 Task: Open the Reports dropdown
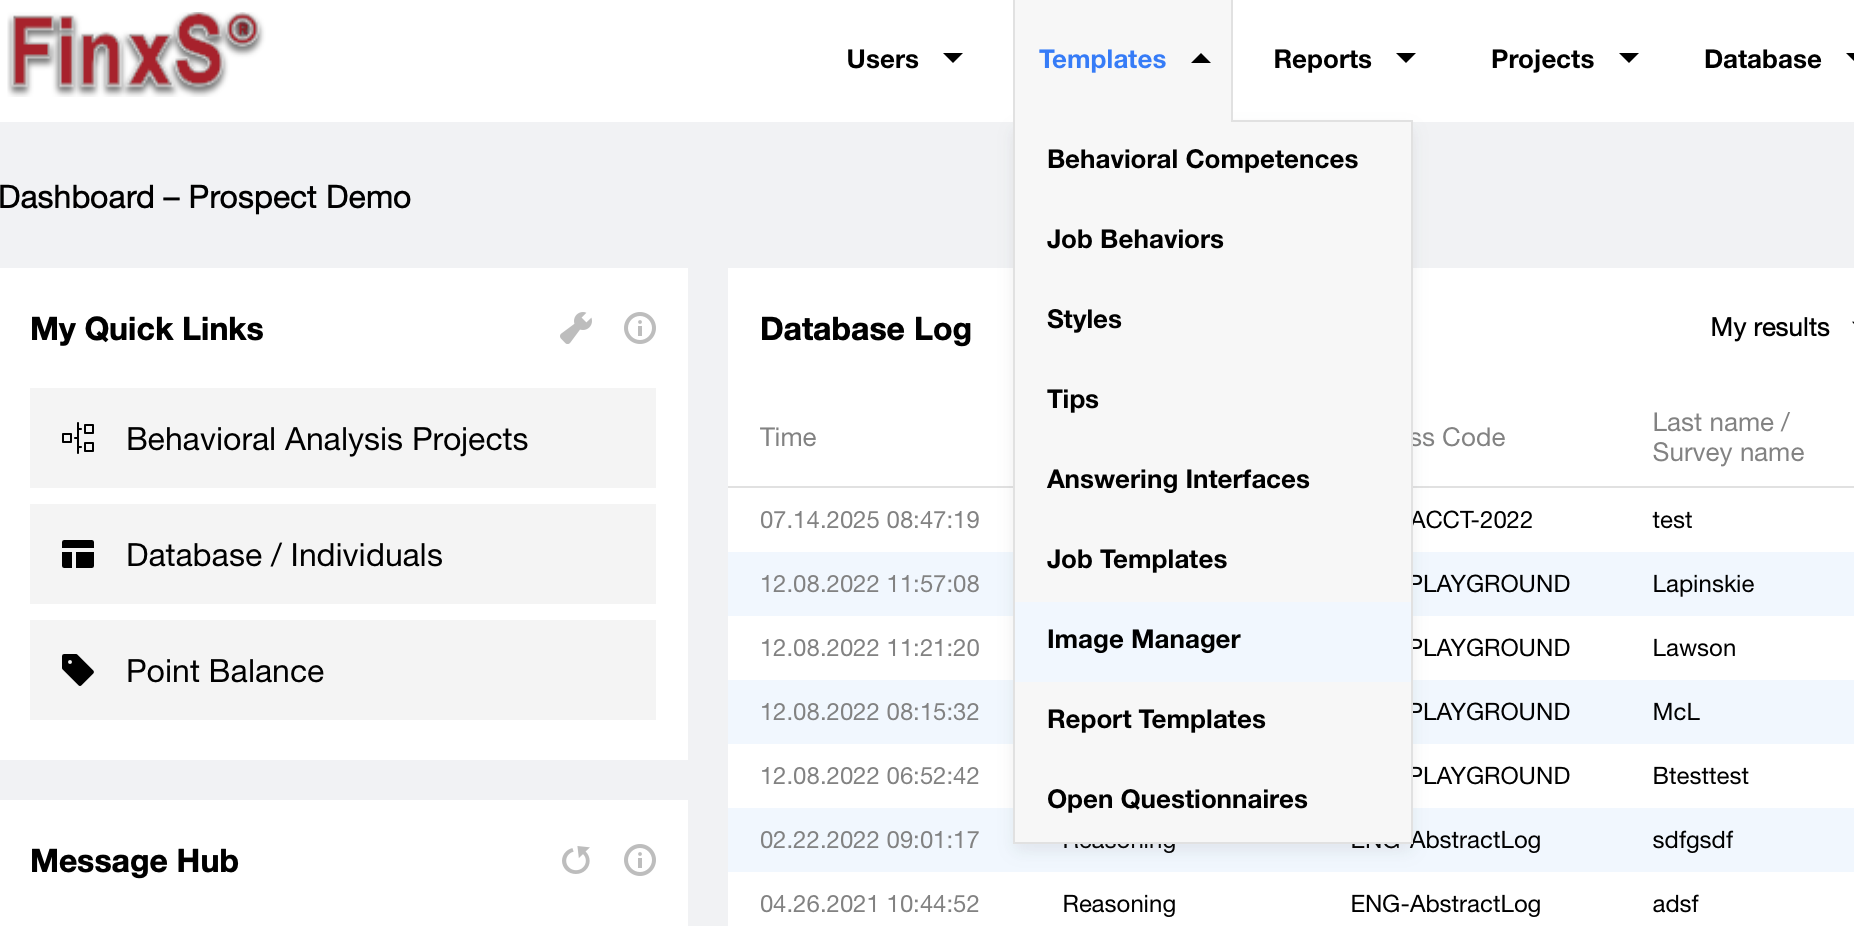click(x=1344, y=59)
